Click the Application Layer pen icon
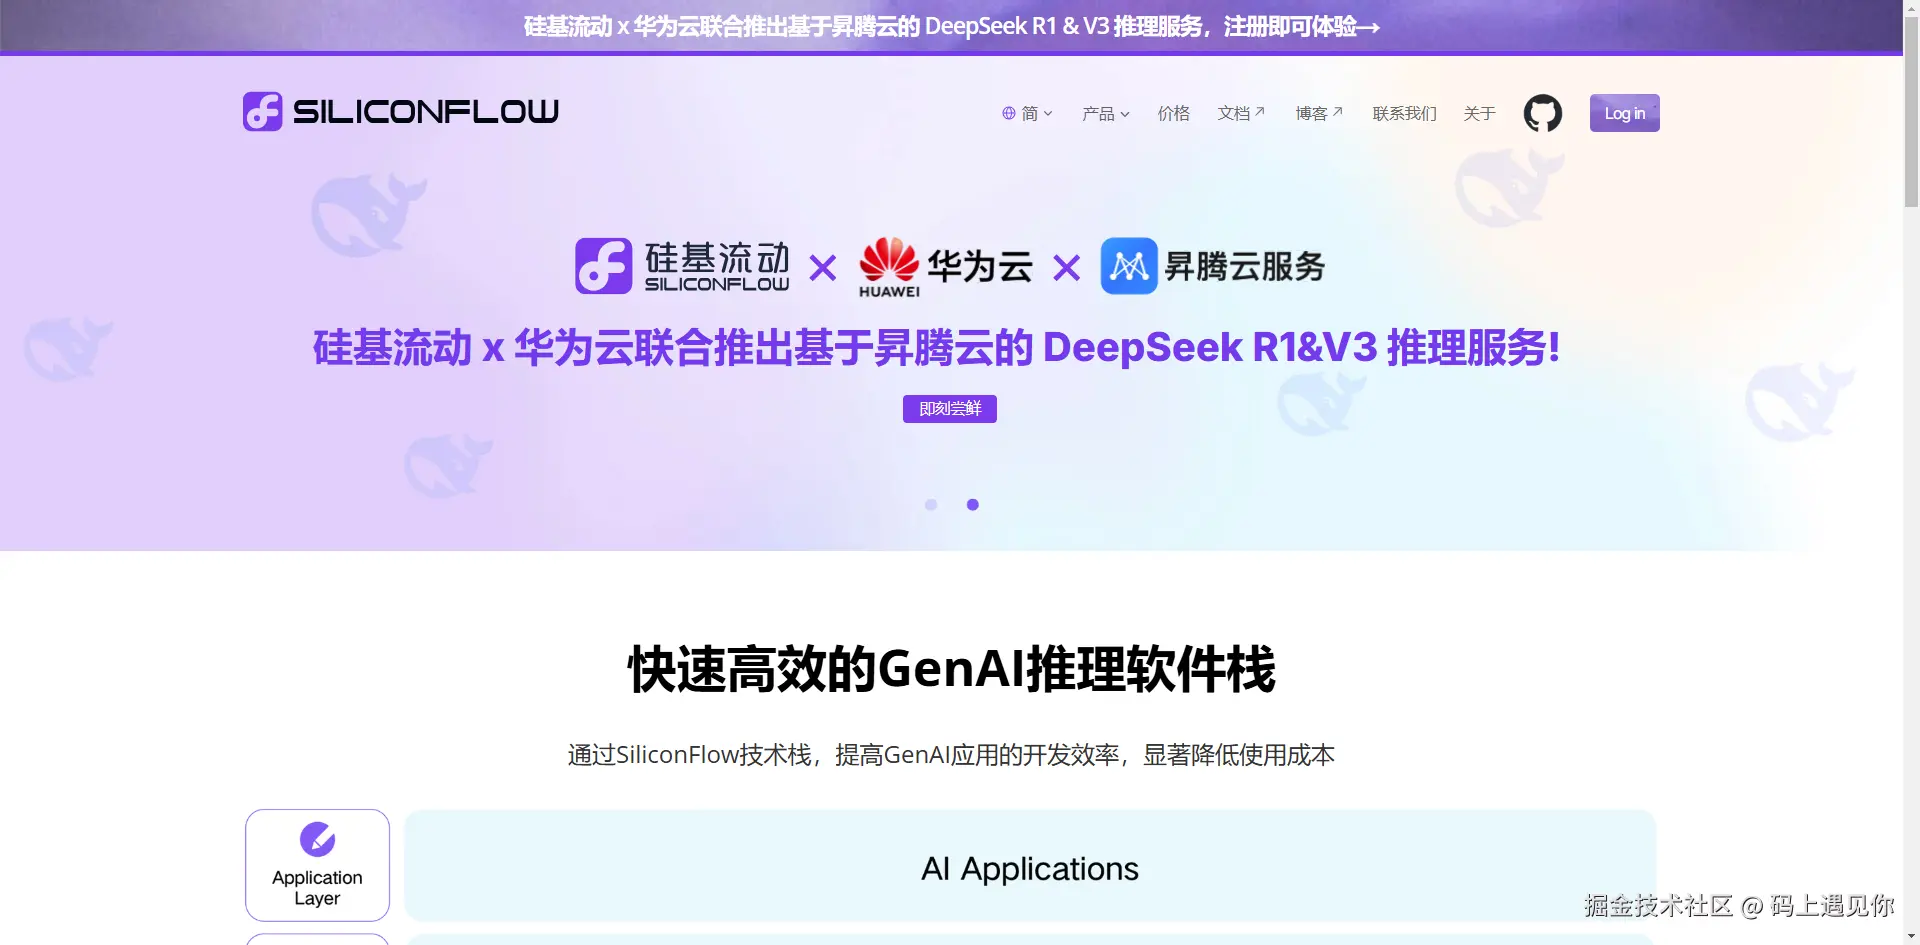Image resolution: width=1920 pixels, height=945 pixels. [317, 839]
